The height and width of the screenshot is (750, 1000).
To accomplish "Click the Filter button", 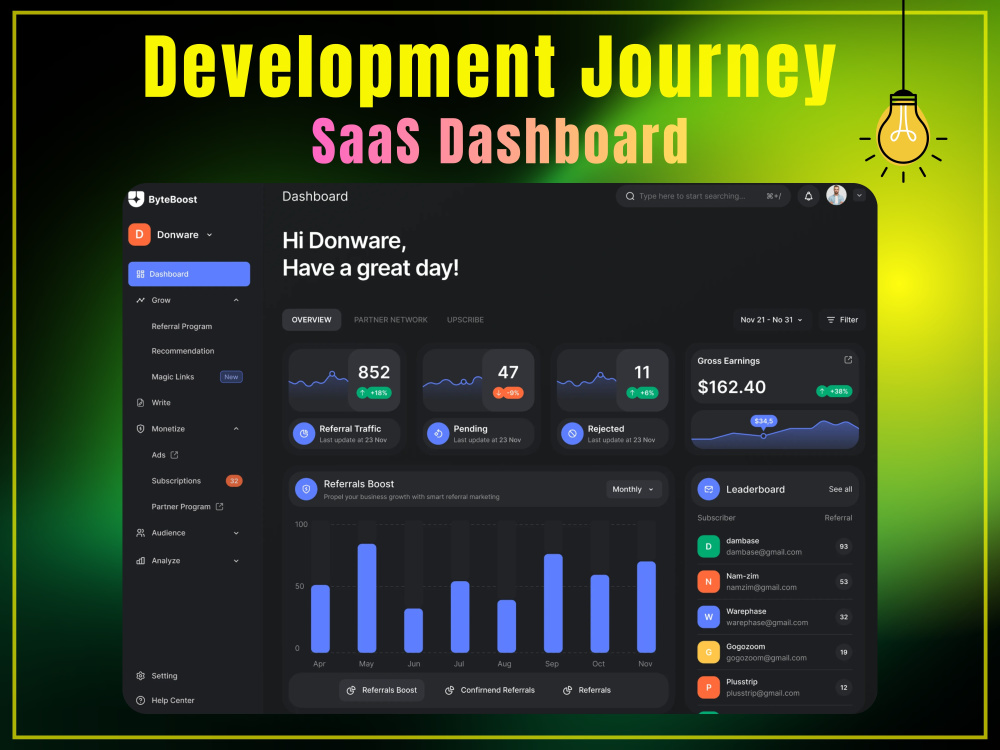I will click(842, 320).
